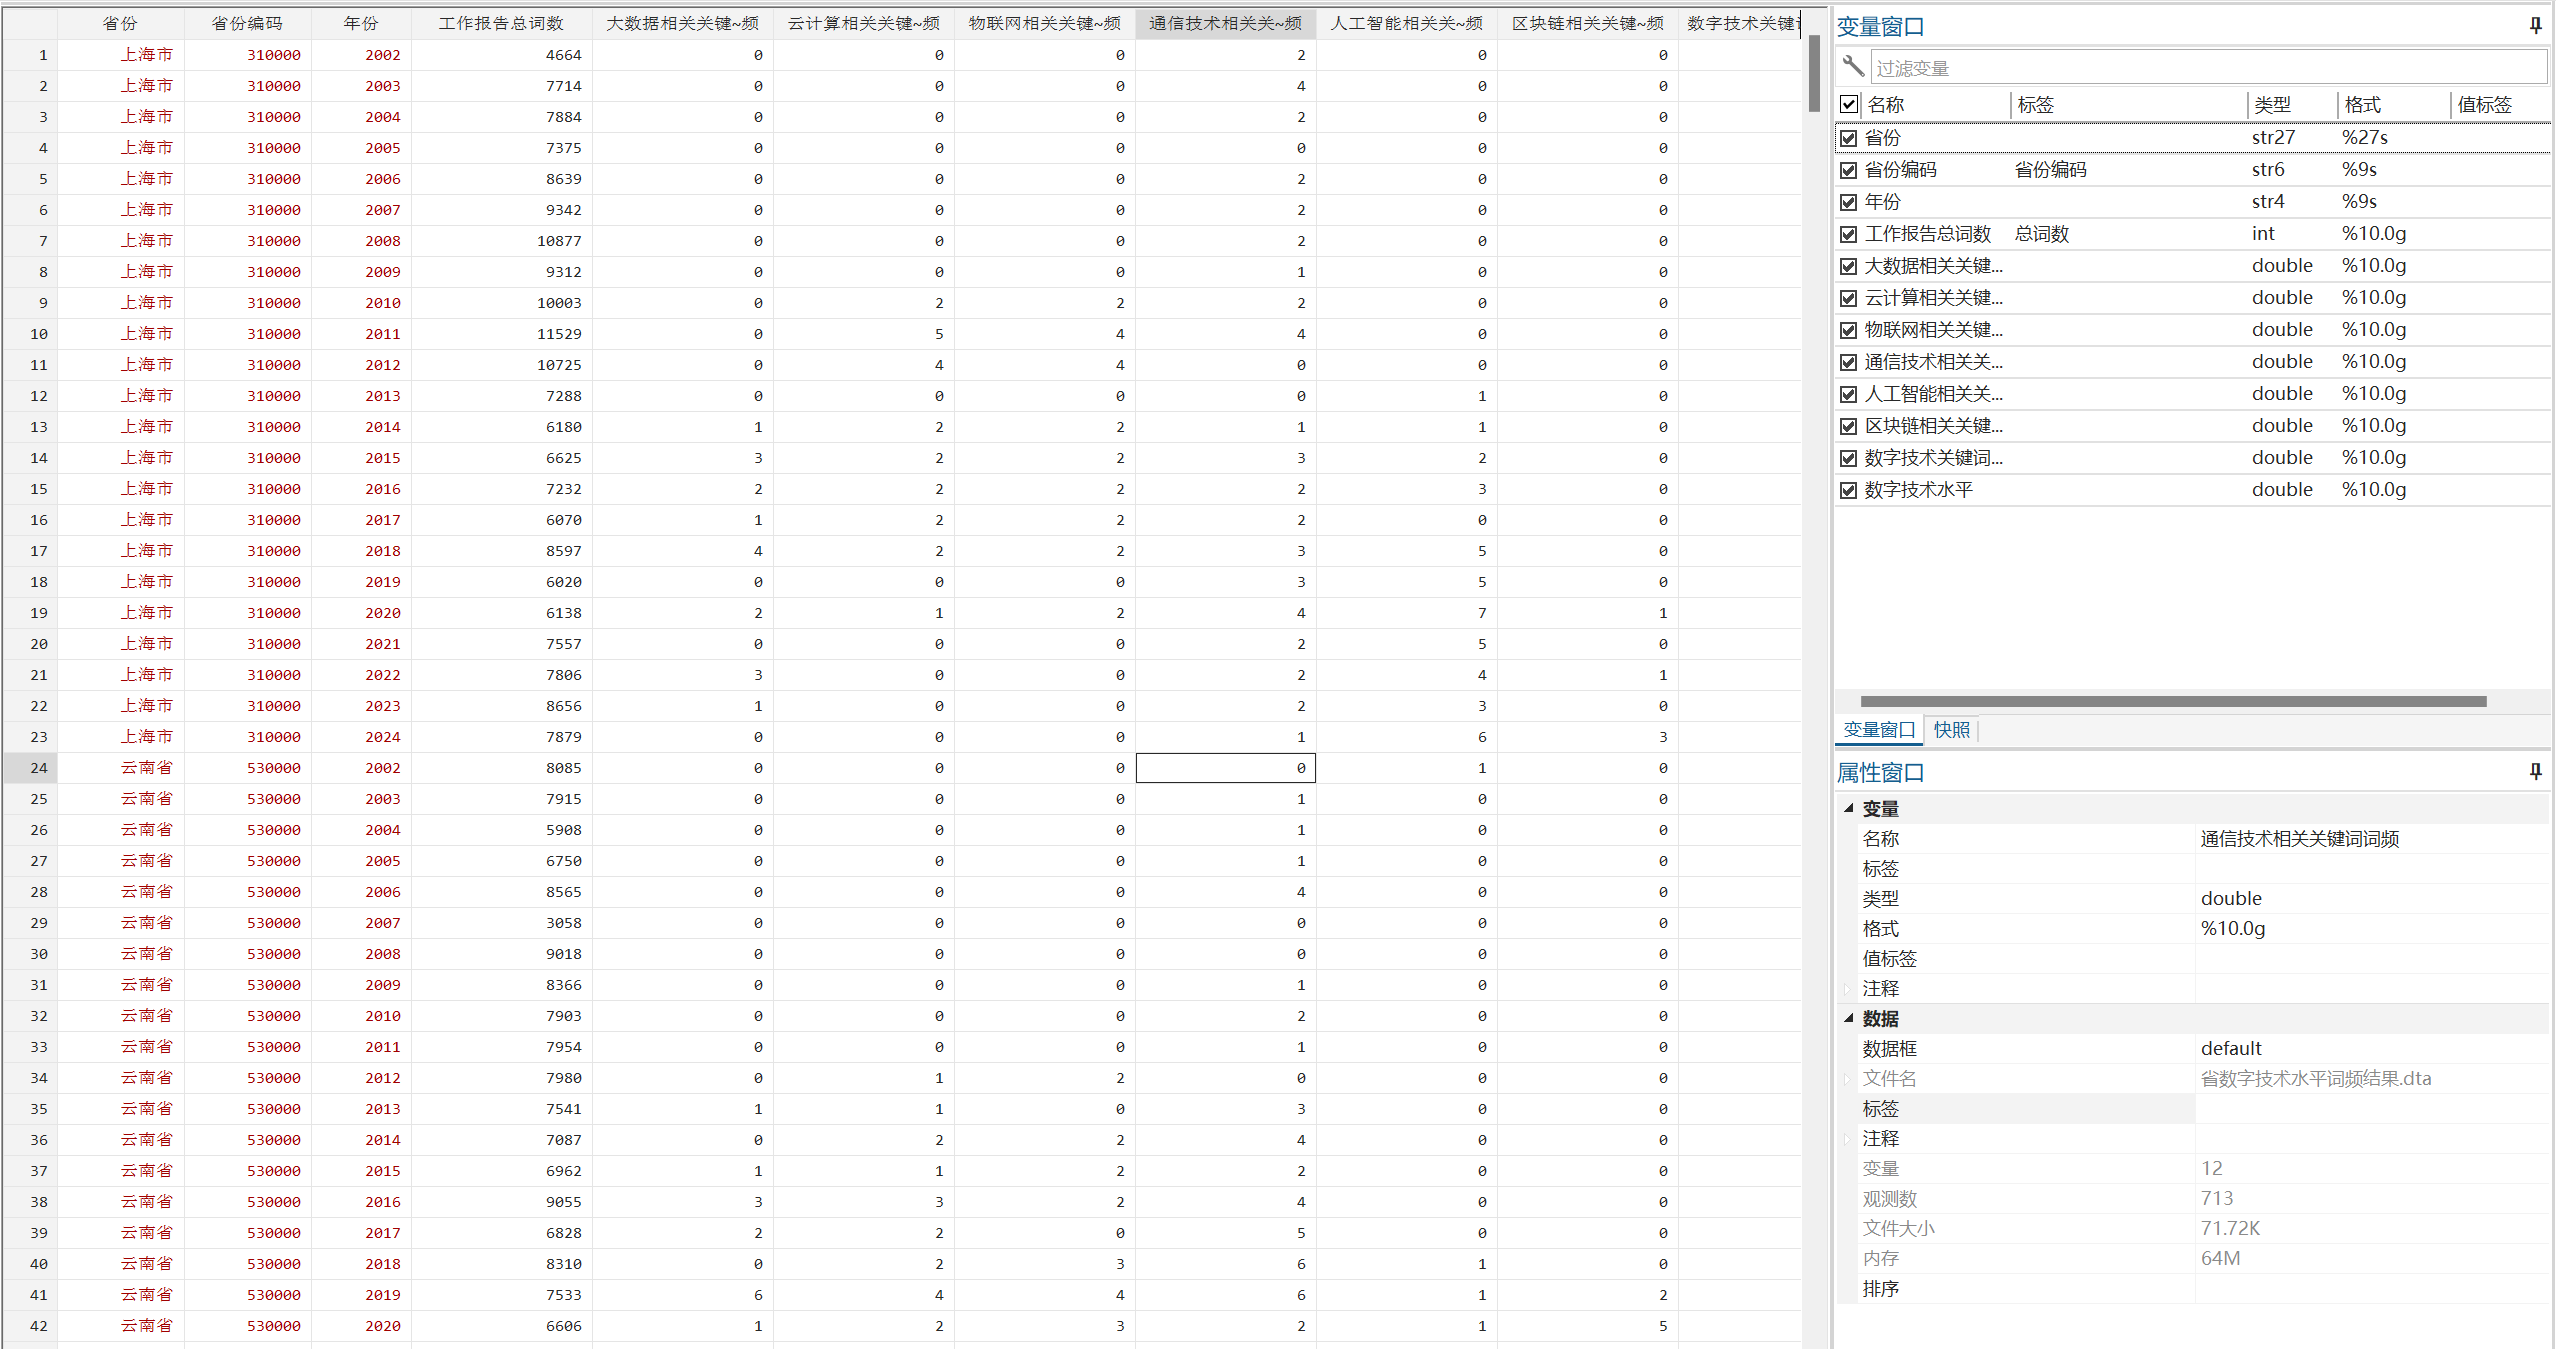Viewport: 2556px width, 1349px height.
Task: Collapse the 变量 section in properties
Action: point(1849,808)
